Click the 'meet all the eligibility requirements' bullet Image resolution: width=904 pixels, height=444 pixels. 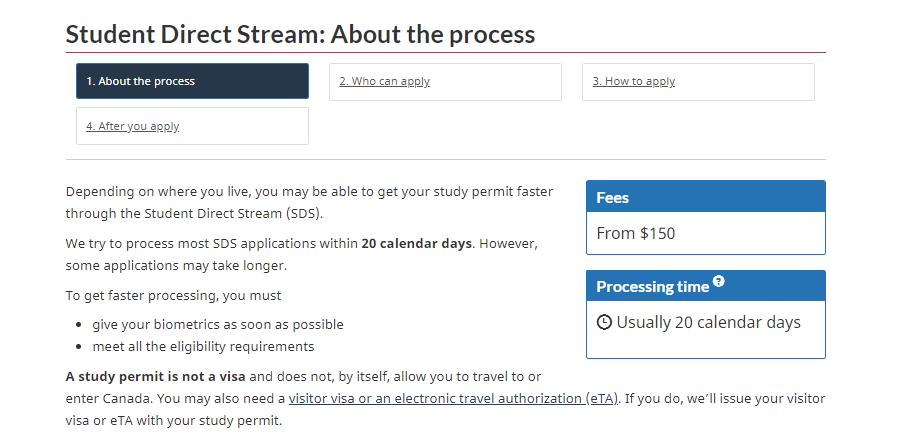tap(203, 346)
